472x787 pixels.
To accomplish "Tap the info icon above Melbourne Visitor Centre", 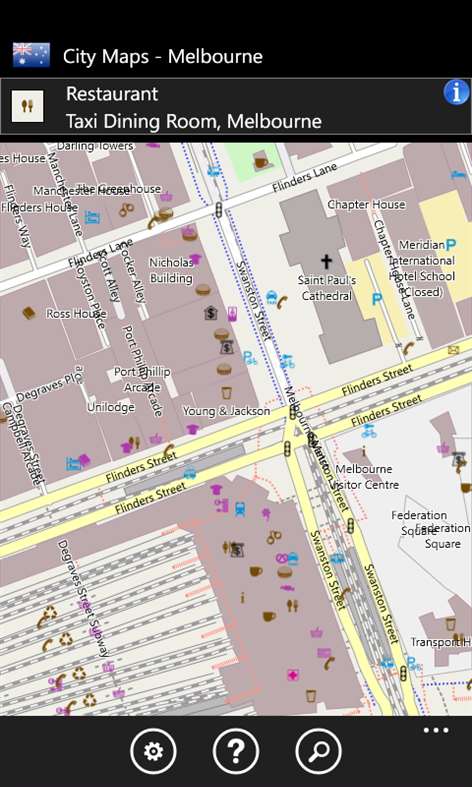I will [364, 452].
